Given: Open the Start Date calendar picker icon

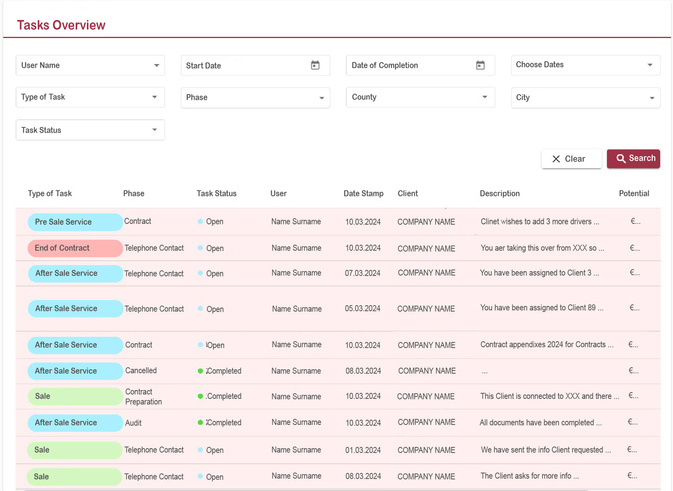Looking at the screenshot, I should (315, 66).
